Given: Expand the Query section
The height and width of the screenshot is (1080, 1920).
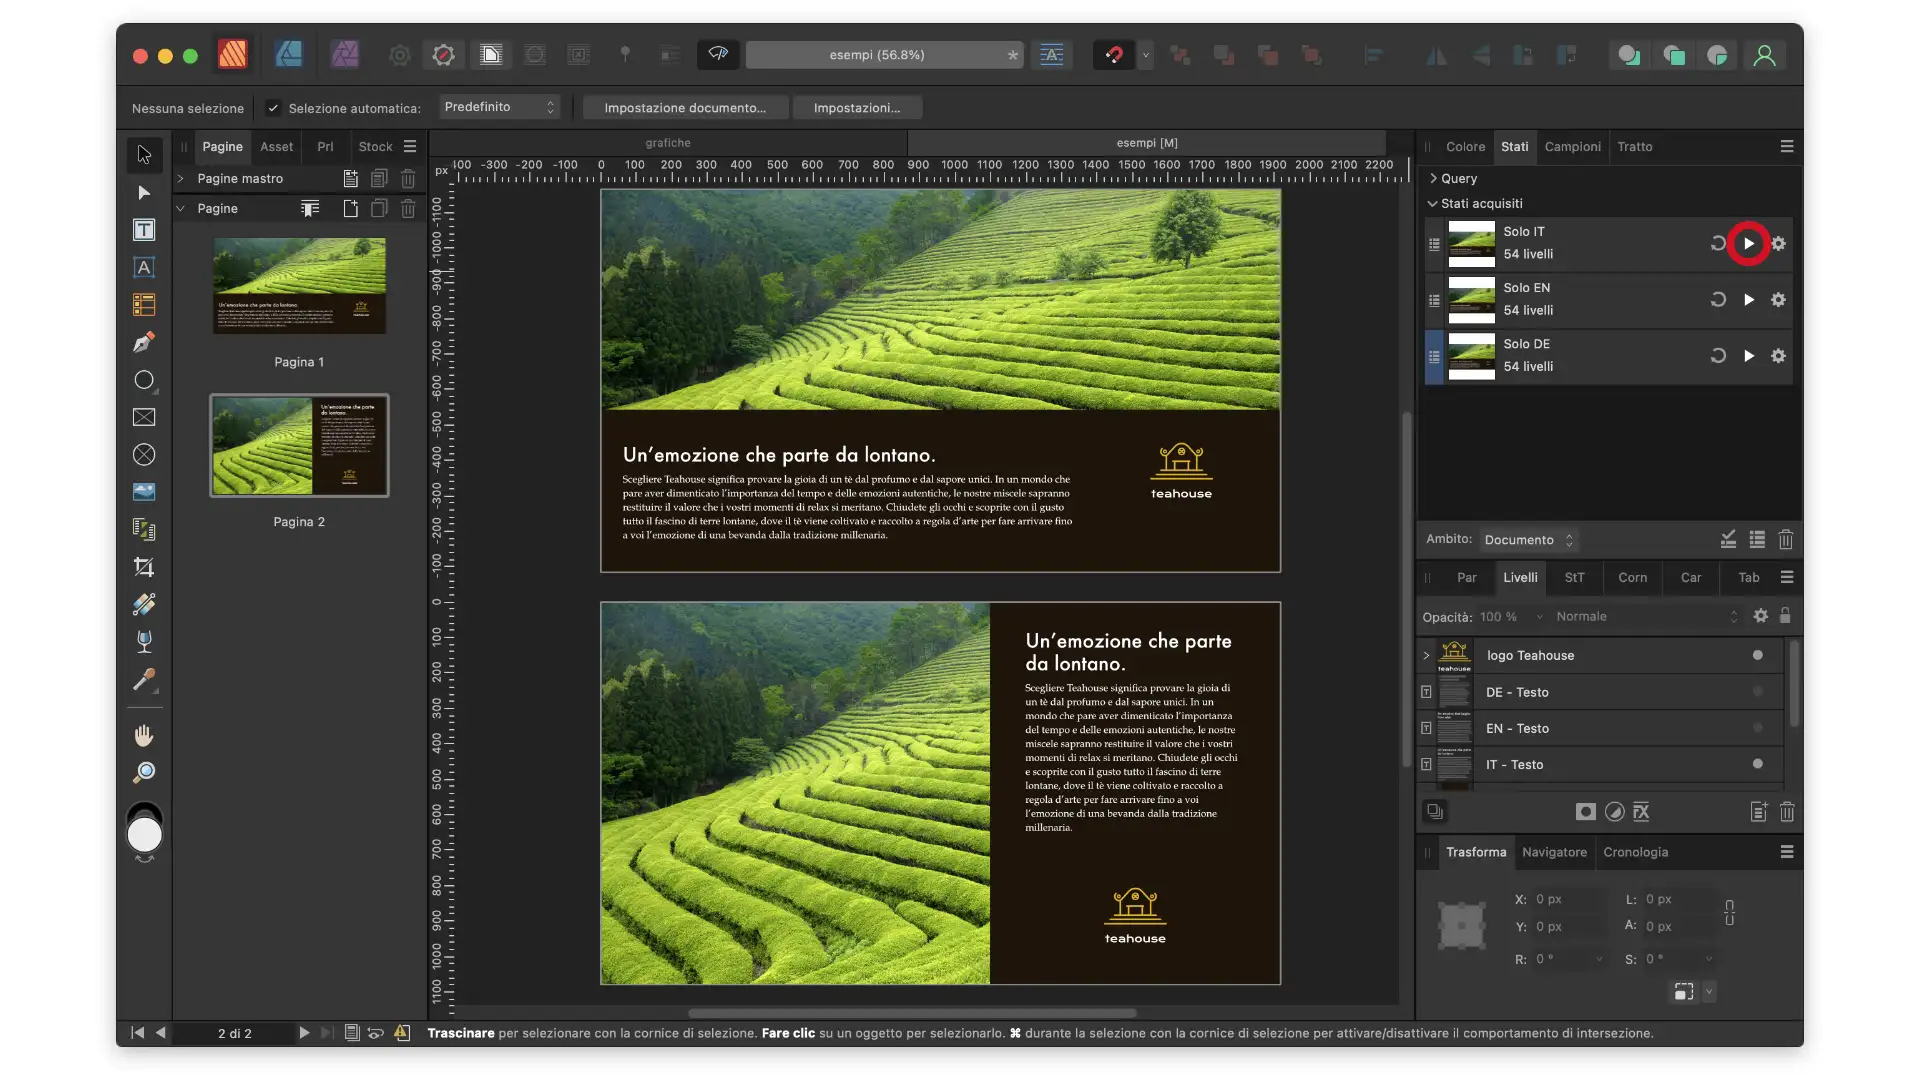Looking at the screenshot, I should (x=1433, y=179).
